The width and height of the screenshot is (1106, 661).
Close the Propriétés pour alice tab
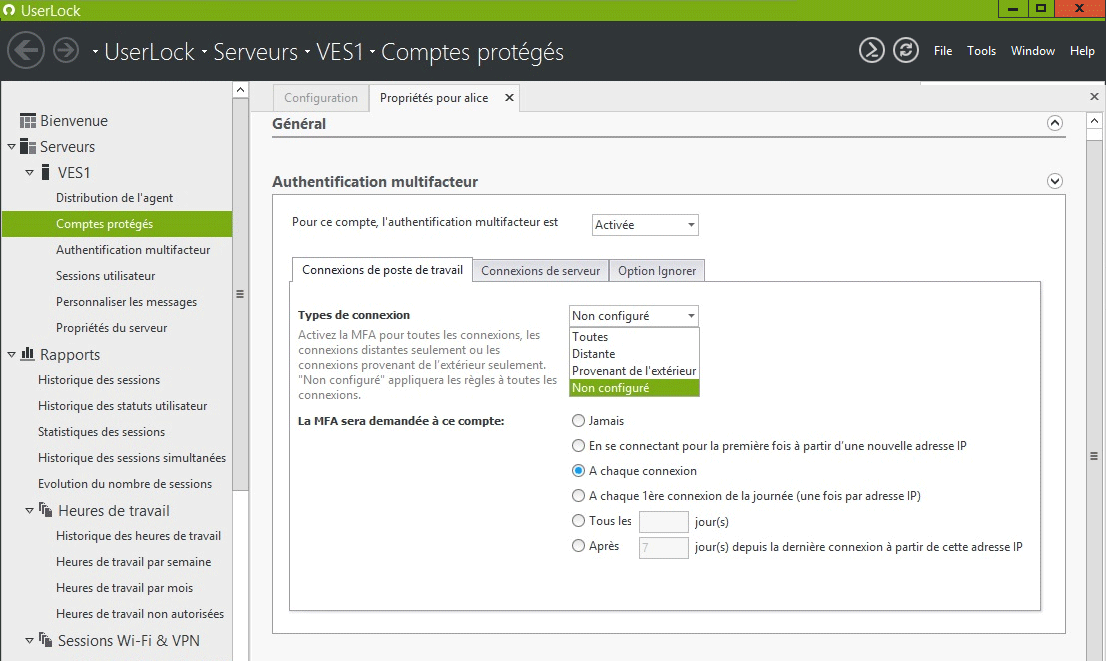(x=509, y=97)
